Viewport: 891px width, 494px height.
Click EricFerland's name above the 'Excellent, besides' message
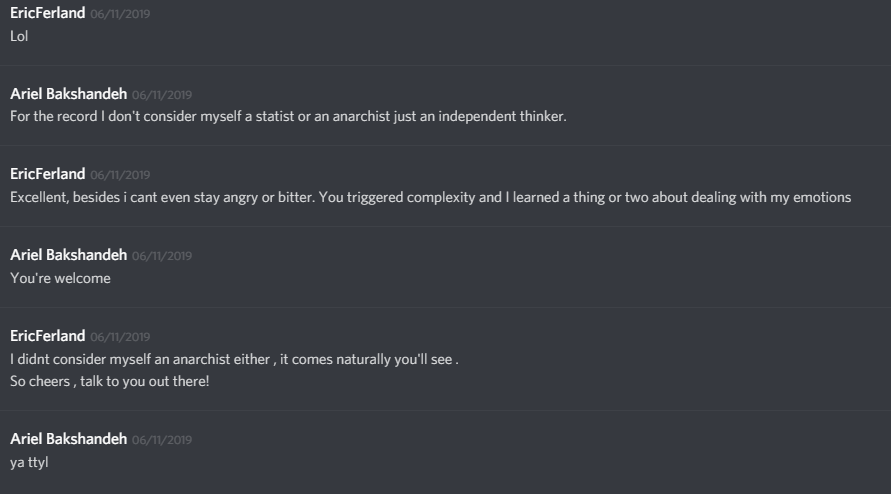tap(47, 174)
